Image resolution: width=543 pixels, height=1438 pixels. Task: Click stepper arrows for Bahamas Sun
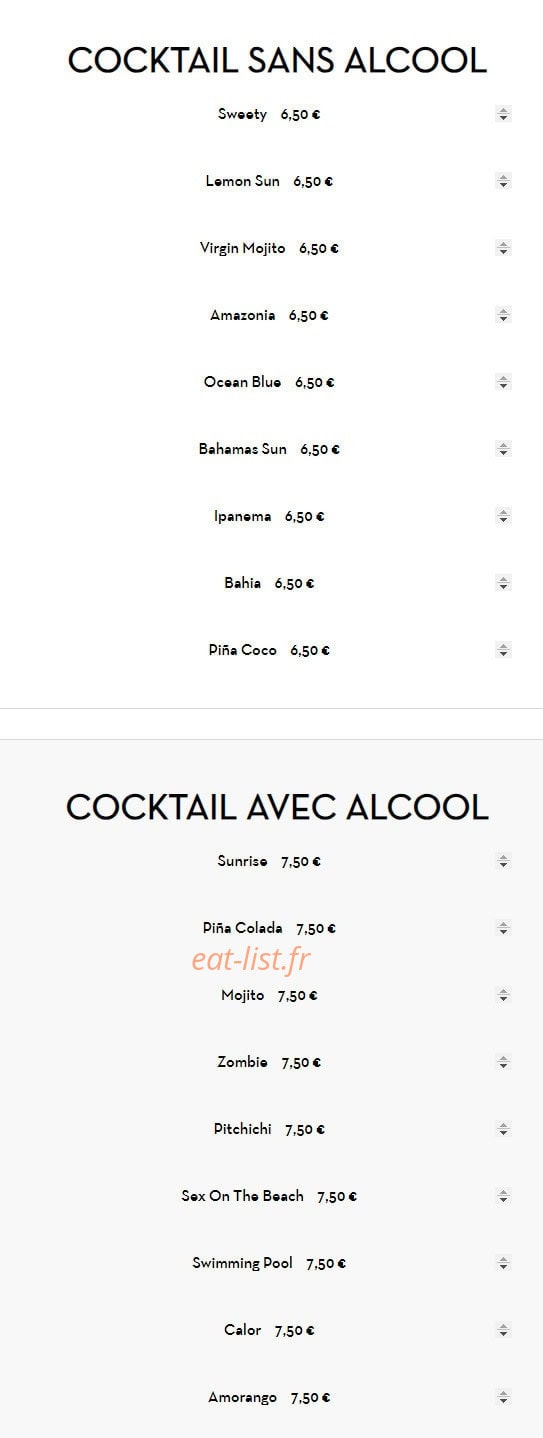click(503, 449)
